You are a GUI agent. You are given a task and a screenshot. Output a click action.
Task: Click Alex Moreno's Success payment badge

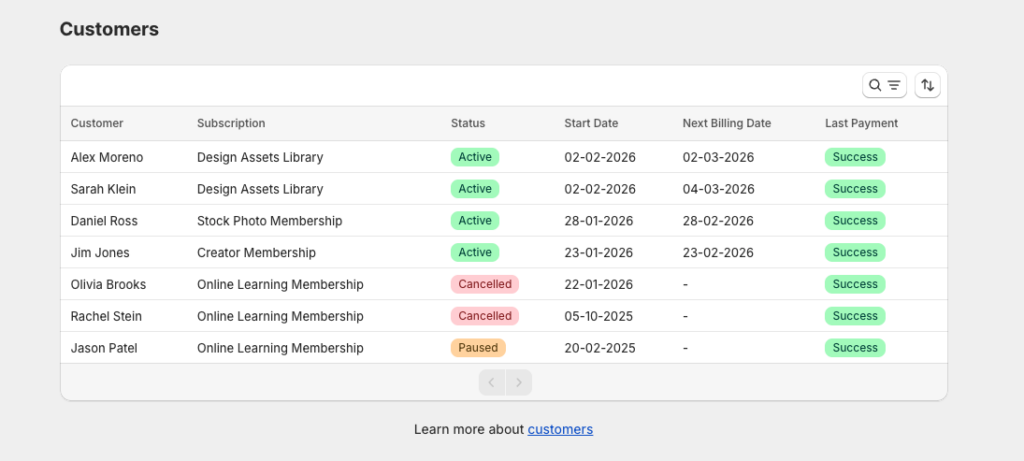point(855,157)
